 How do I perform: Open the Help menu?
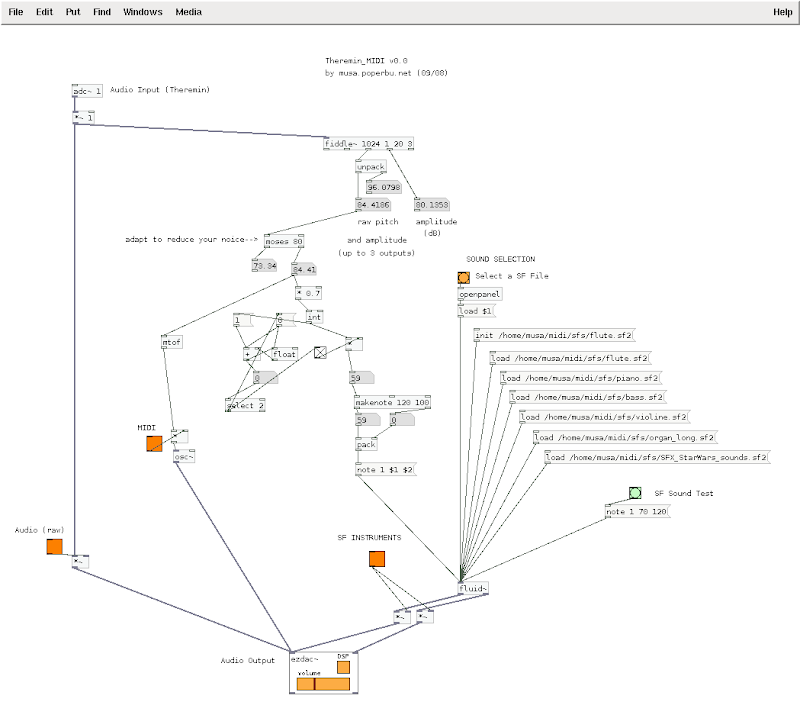click(782, 12)
